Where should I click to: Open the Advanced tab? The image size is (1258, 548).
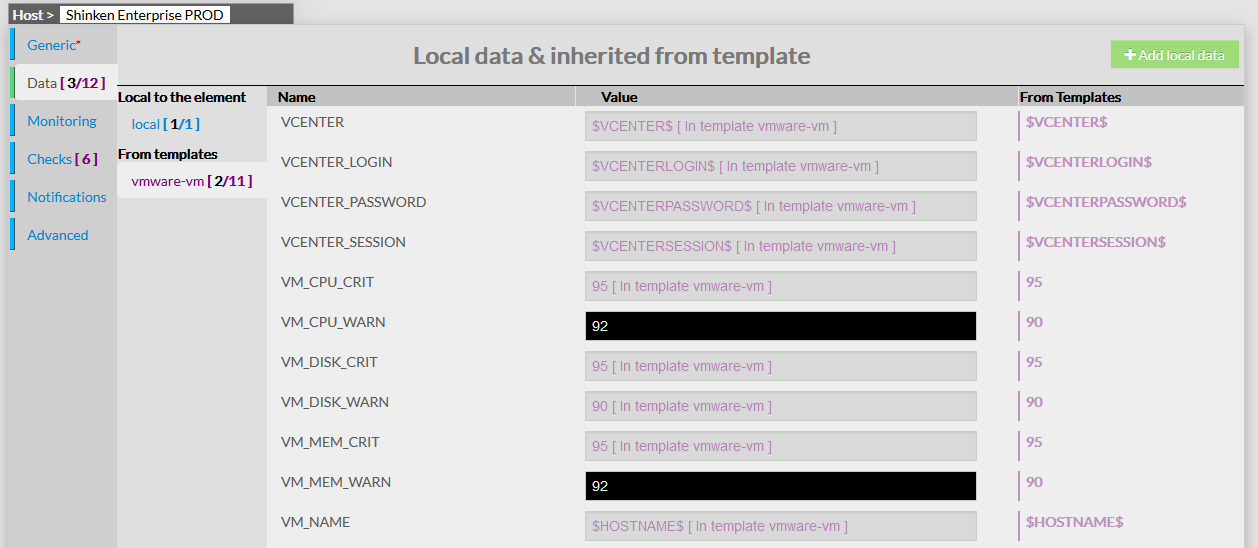point(58,235)
